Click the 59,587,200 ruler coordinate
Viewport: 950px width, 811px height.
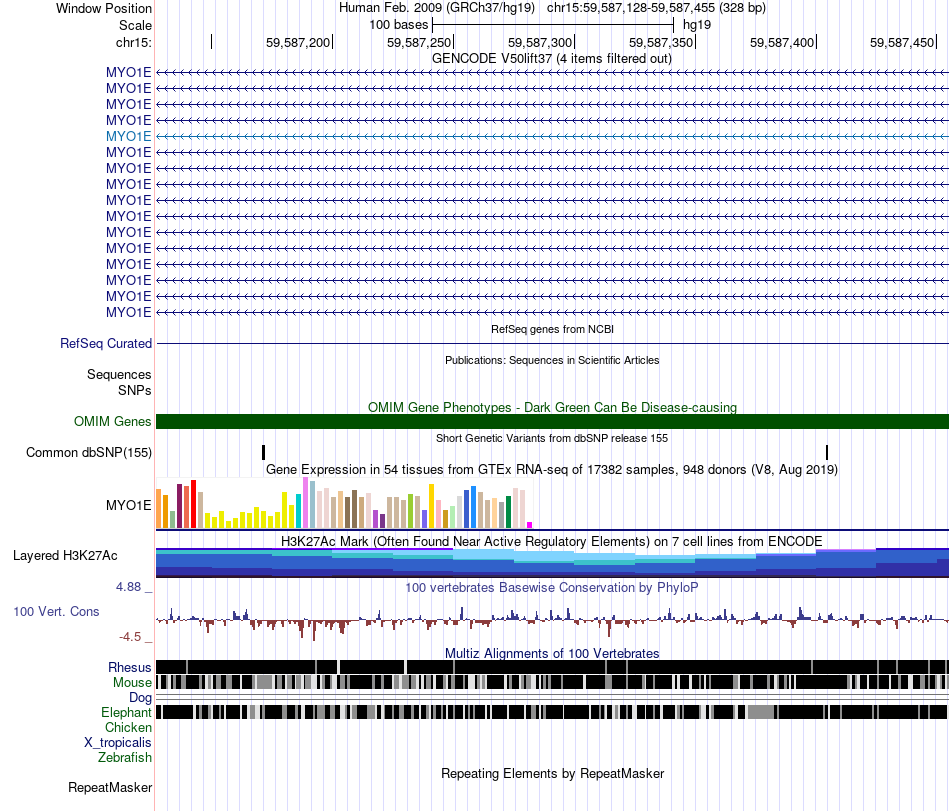(x=298, y=42)
